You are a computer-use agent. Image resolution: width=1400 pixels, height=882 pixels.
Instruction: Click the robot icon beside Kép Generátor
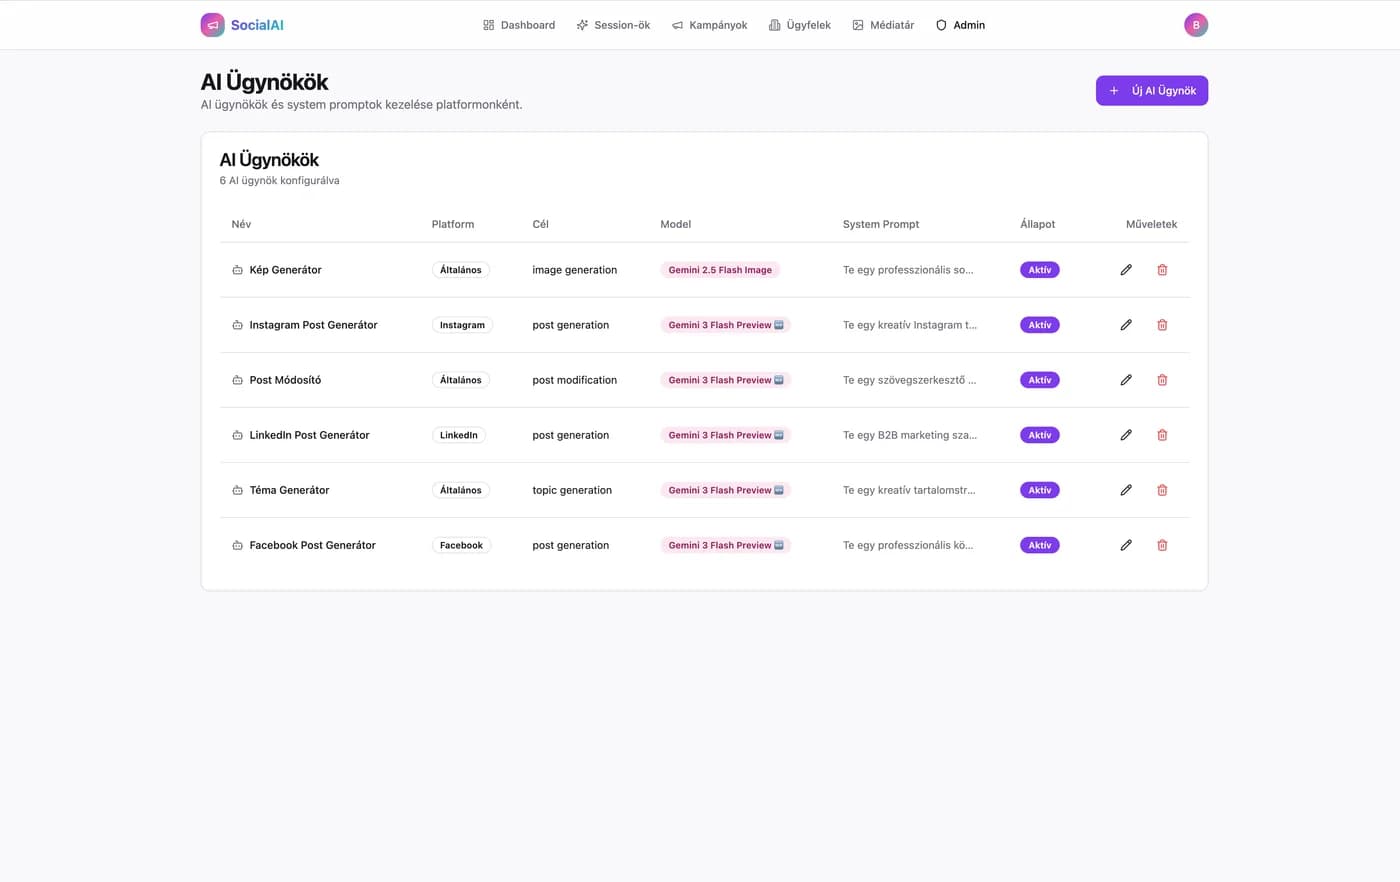(237, 270)
